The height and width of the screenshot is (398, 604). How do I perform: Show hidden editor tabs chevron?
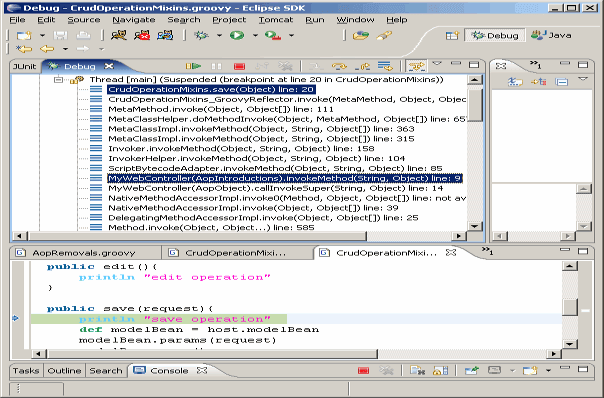tap(488, 251)
